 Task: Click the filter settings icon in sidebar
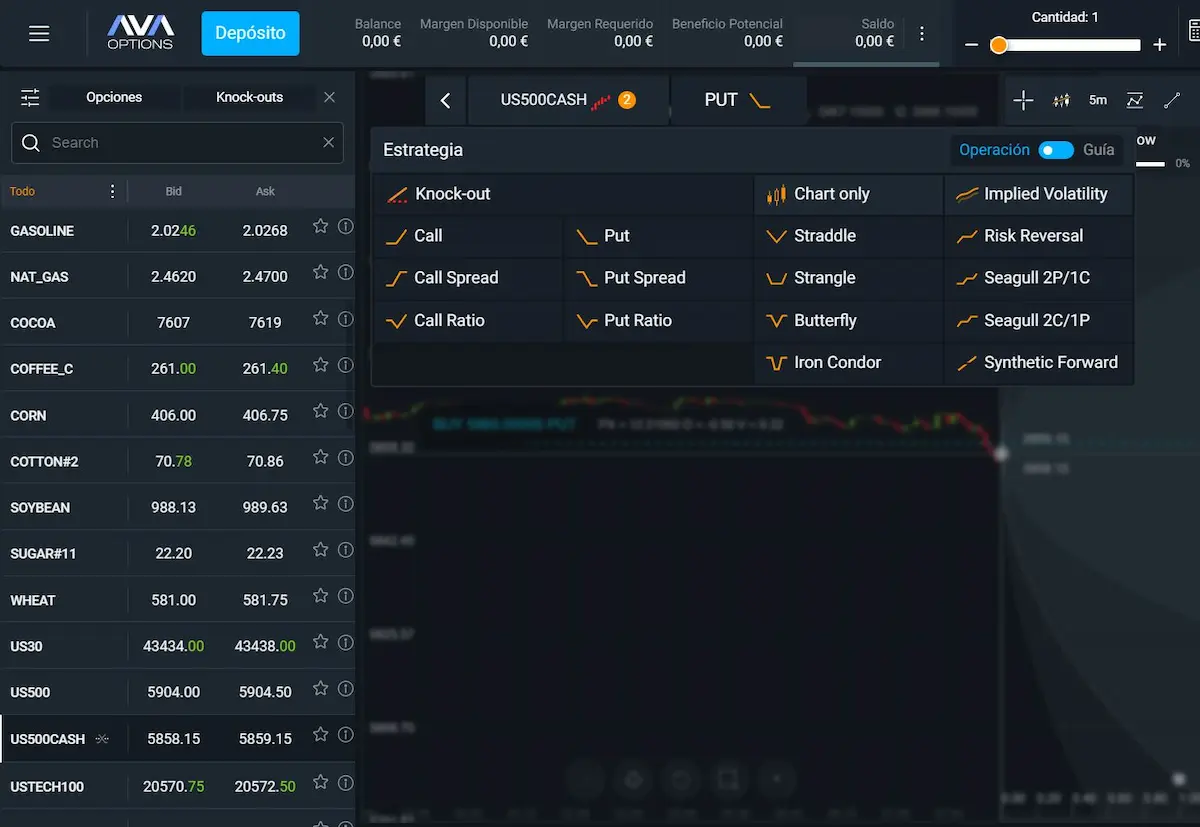click(x=30, y=97)
